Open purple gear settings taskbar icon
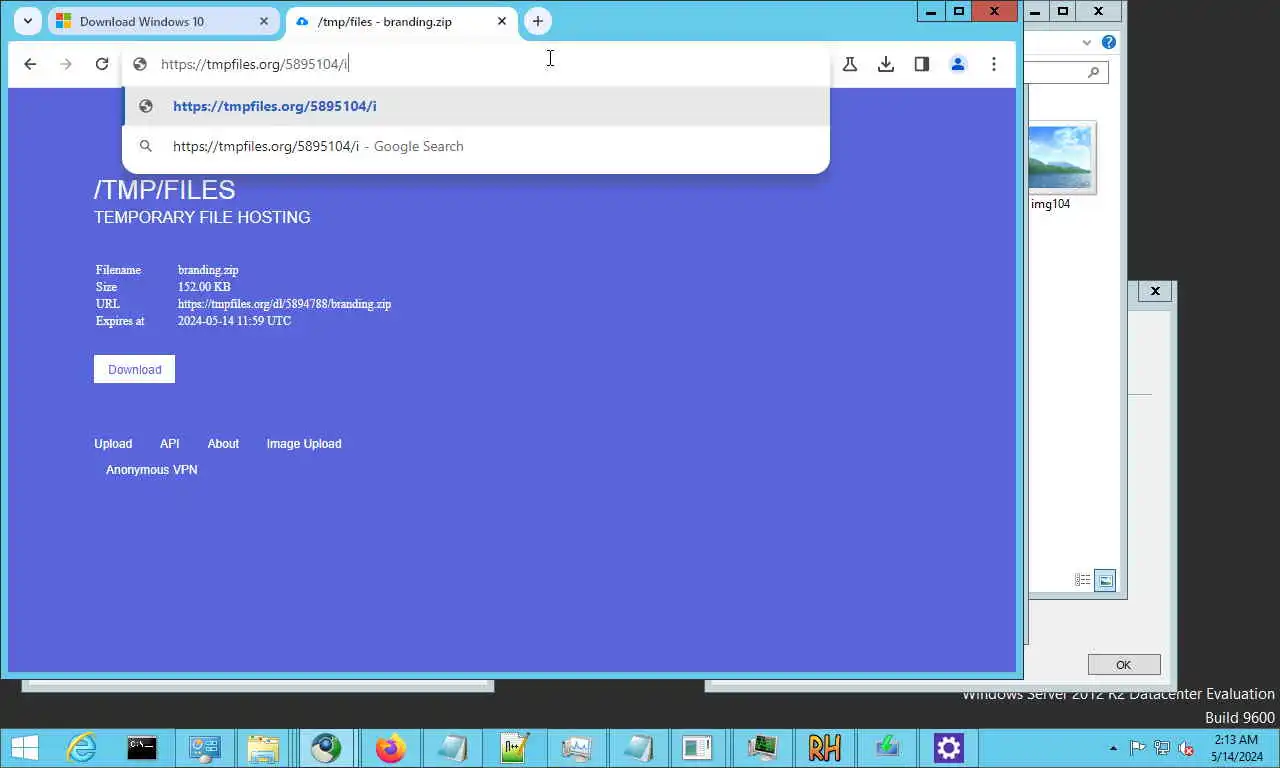 [x=948, y=748]
